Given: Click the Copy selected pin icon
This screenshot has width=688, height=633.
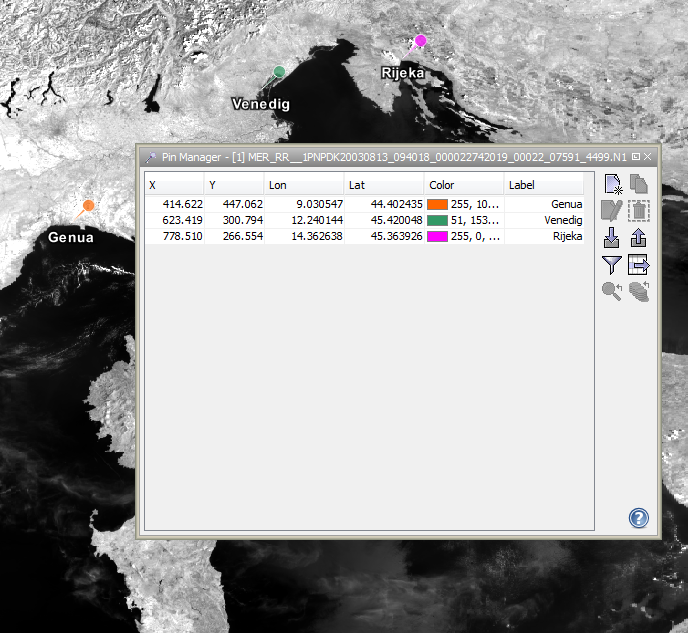Looking at the screenshot, I should click(639, 184).
